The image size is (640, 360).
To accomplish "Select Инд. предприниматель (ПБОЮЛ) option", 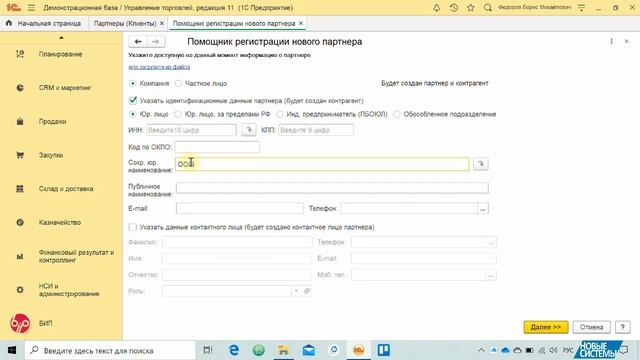I will click(280, 114).
